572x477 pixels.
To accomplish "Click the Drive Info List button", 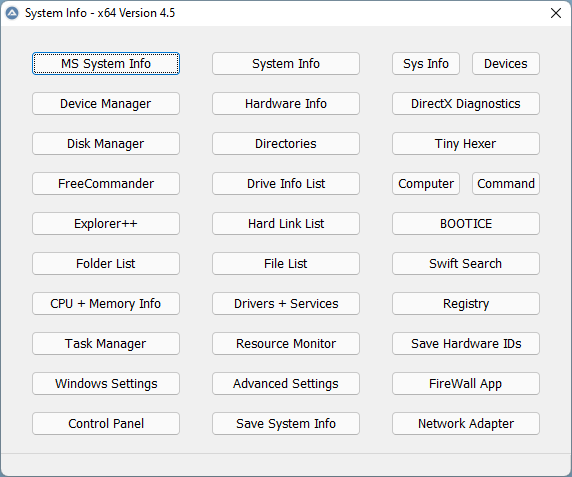I will (x=286, y=183).
